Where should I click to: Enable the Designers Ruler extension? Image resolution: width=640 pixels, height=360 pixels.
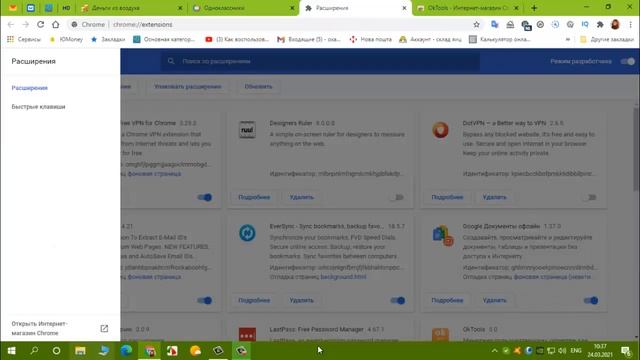click(x=397, y=197)
